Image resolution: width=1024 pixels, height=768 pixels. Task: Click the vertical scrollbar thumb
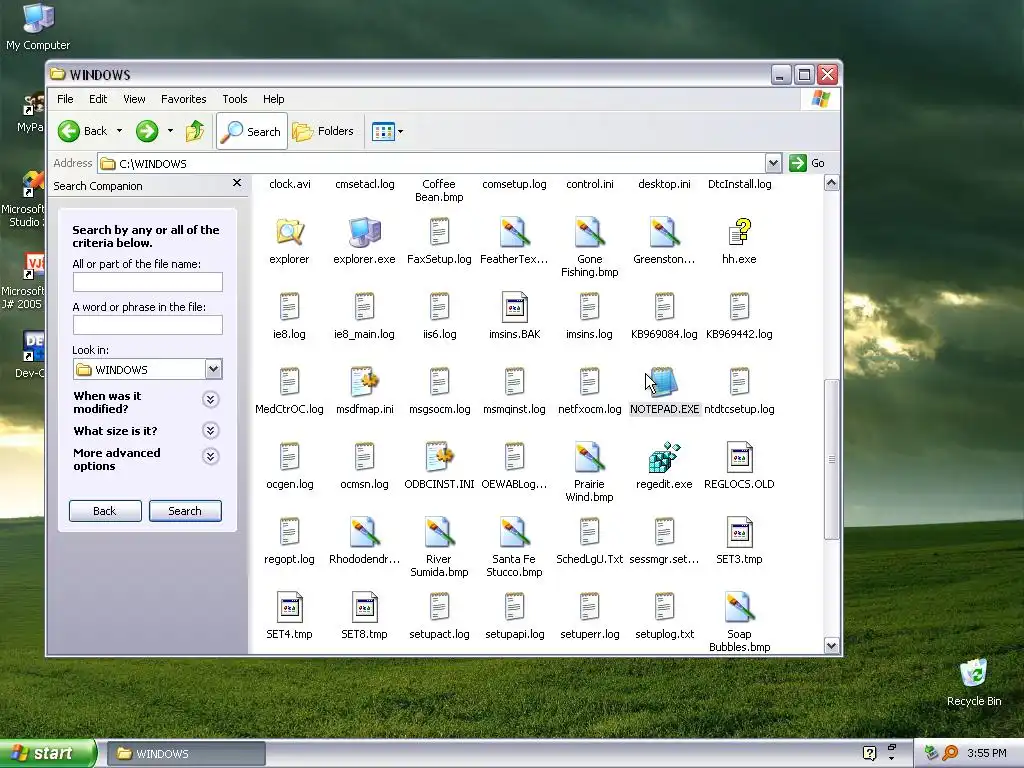pyautogui.click(x=831, y=459)
